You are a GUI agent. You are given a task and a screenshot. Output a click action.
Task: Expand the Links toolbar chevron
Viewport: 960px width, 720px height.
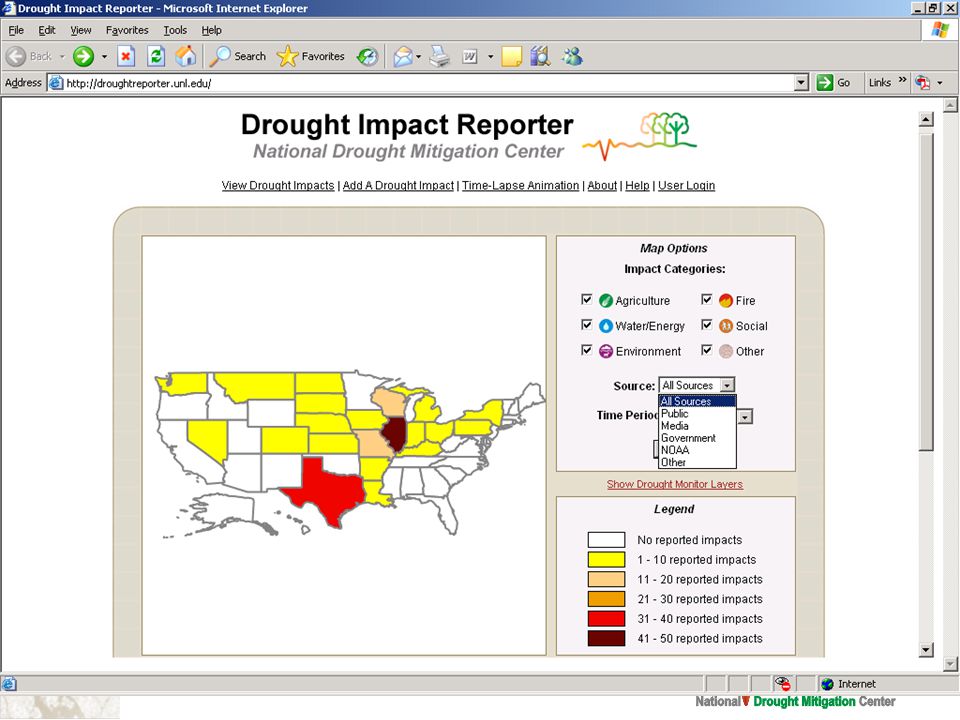[902, 81]
